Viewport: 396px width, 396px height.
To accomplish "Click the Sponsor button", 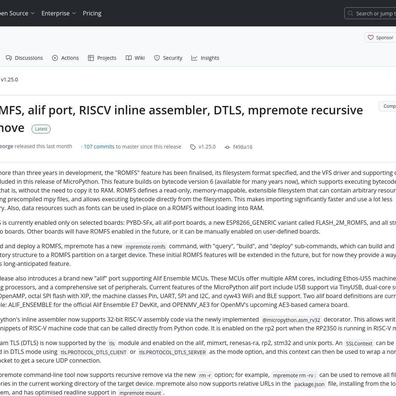I will pos(380,37).
